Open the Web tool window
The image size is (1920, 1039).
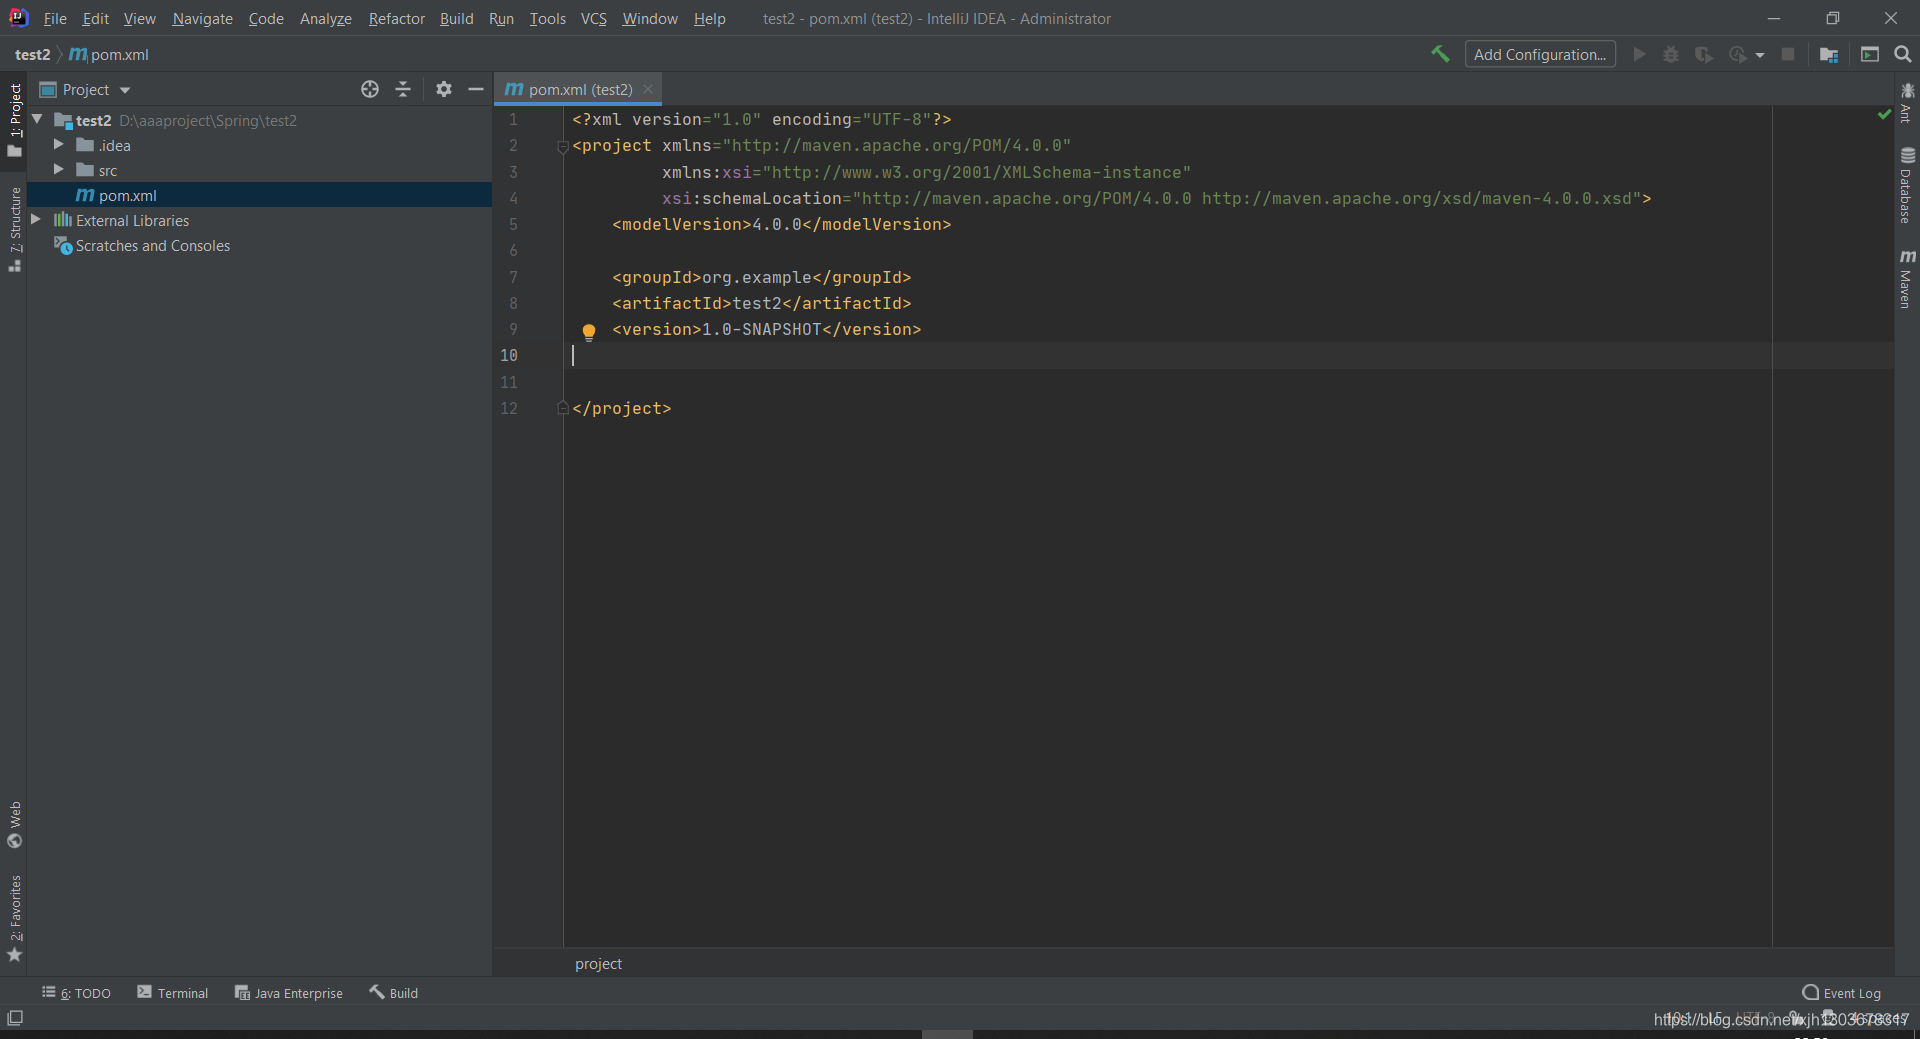click(15, 824)
